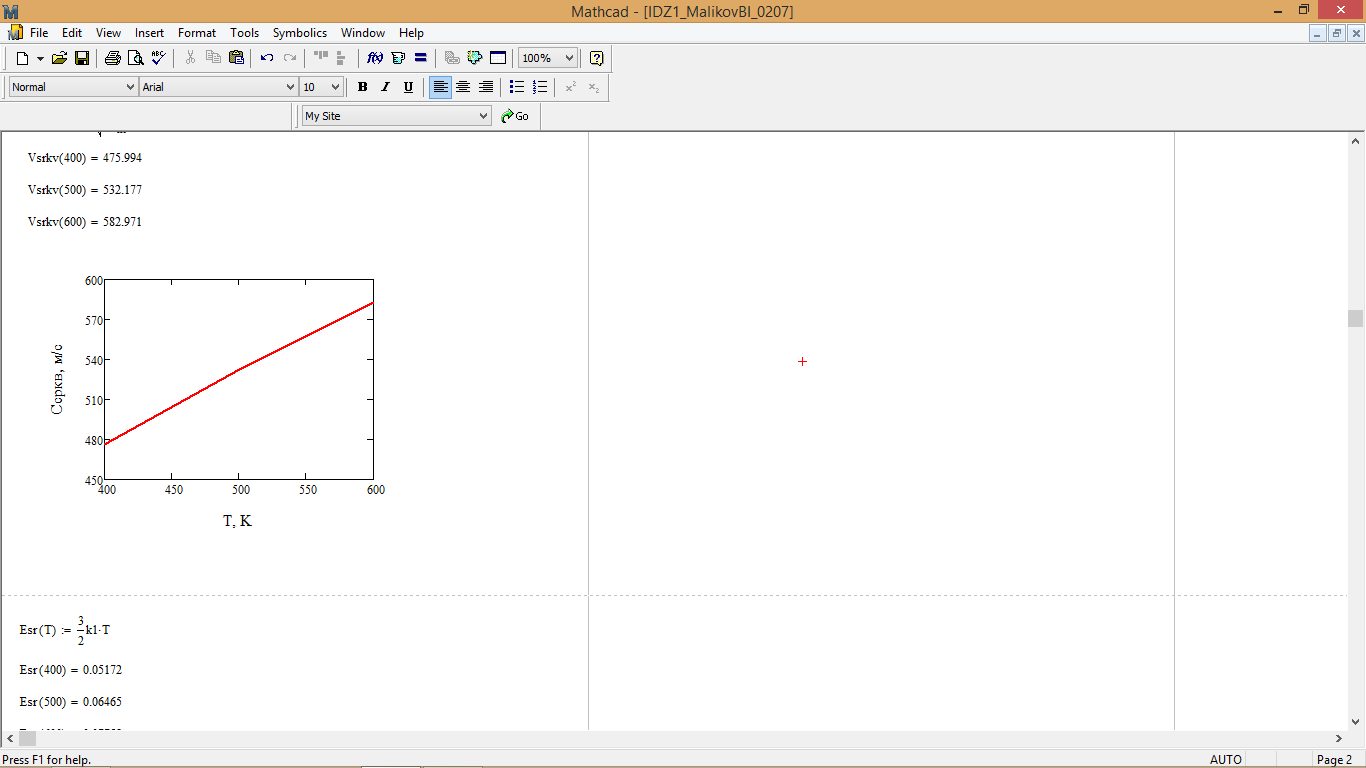Screen dimensions: 1366x768
Task: Toggle Underline formatting
Action: (408, 87)
